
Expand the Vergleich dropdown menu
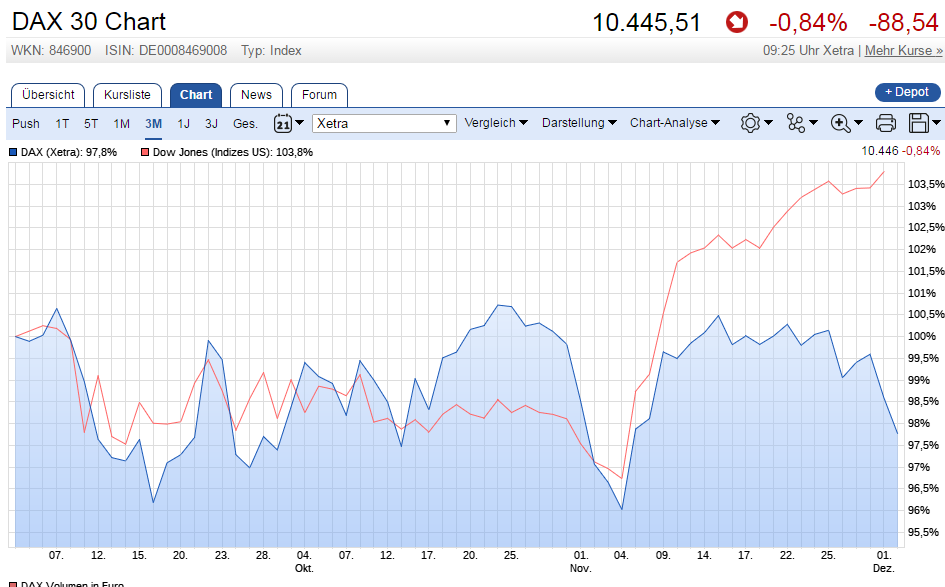(495, 123)
